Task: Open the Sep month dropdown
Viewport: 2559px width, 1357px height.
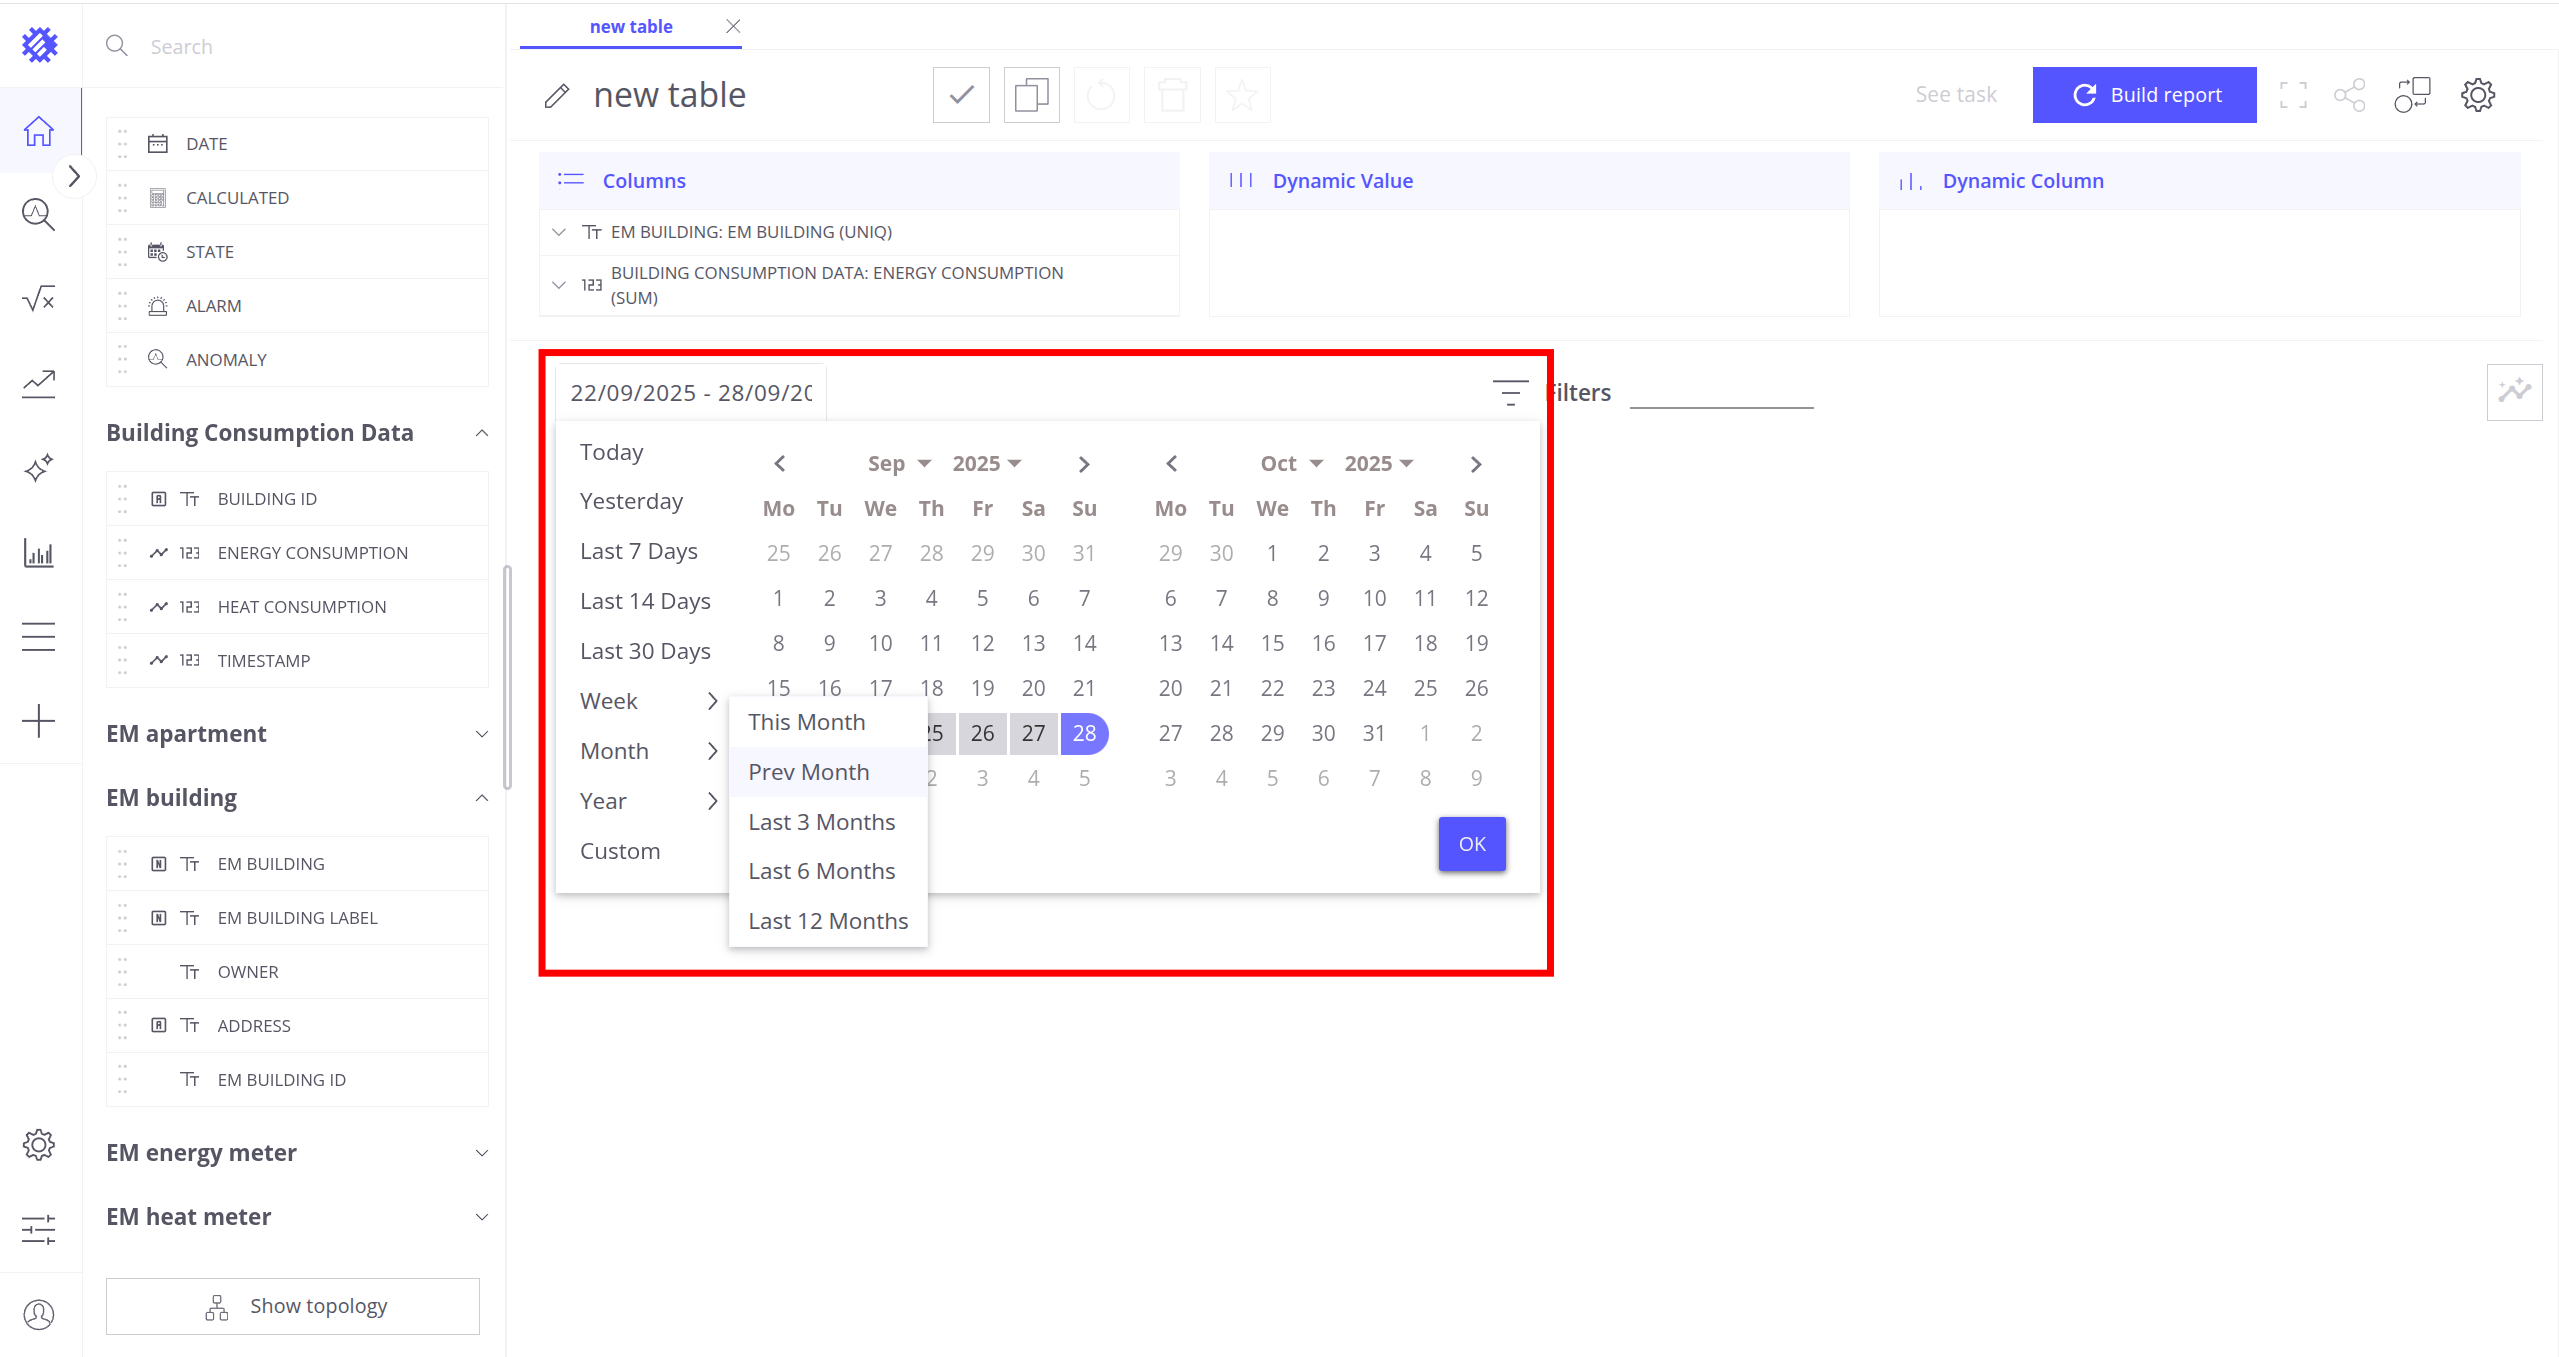Action: click(x=898, y=464)
